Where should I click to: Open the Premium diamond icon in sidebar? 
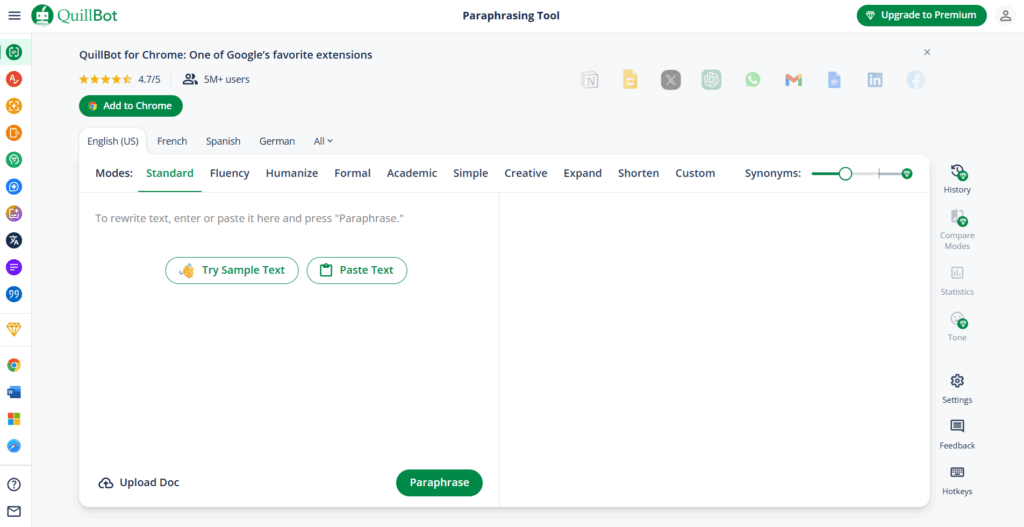pyautogui.click(x=14, y=329)
